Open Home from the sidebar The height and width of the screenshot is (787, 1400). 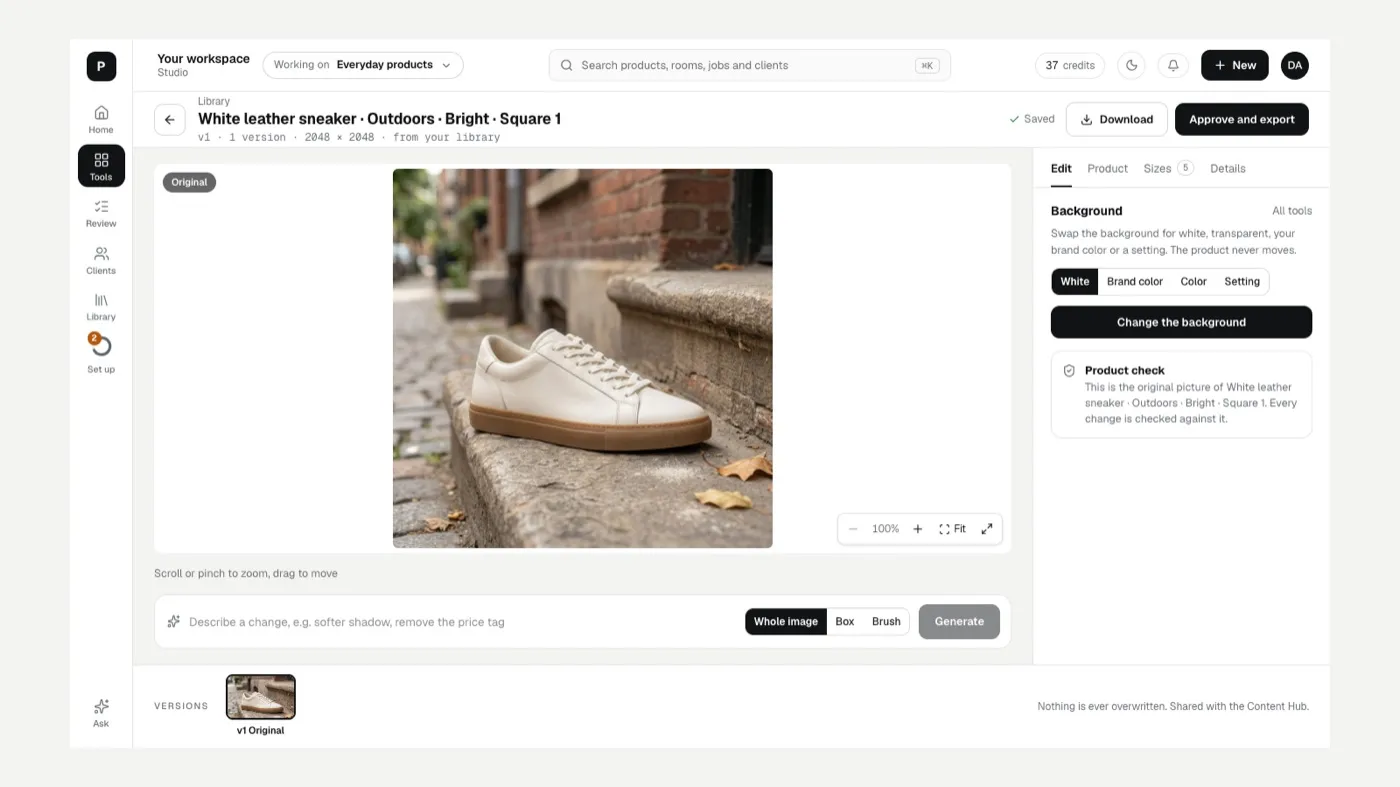pos(101,119)
